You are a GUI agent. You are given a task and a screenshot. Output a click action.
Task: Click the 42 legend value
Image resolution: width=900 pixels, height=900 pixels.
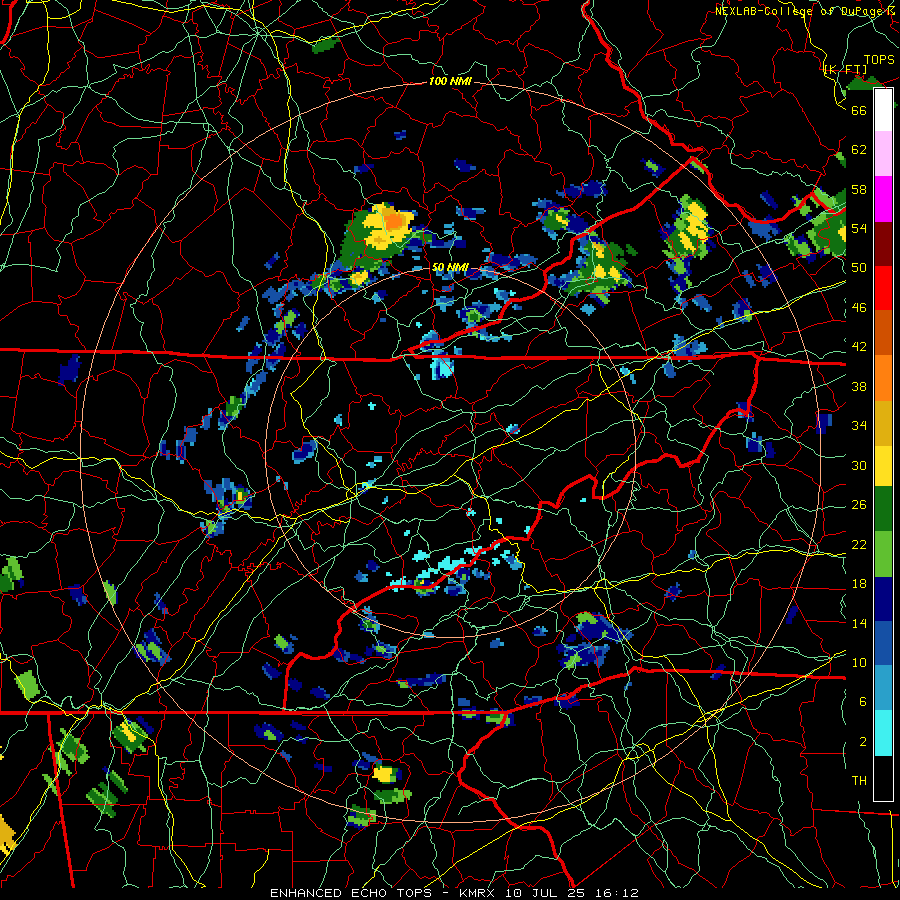click(x=859, y=347)
